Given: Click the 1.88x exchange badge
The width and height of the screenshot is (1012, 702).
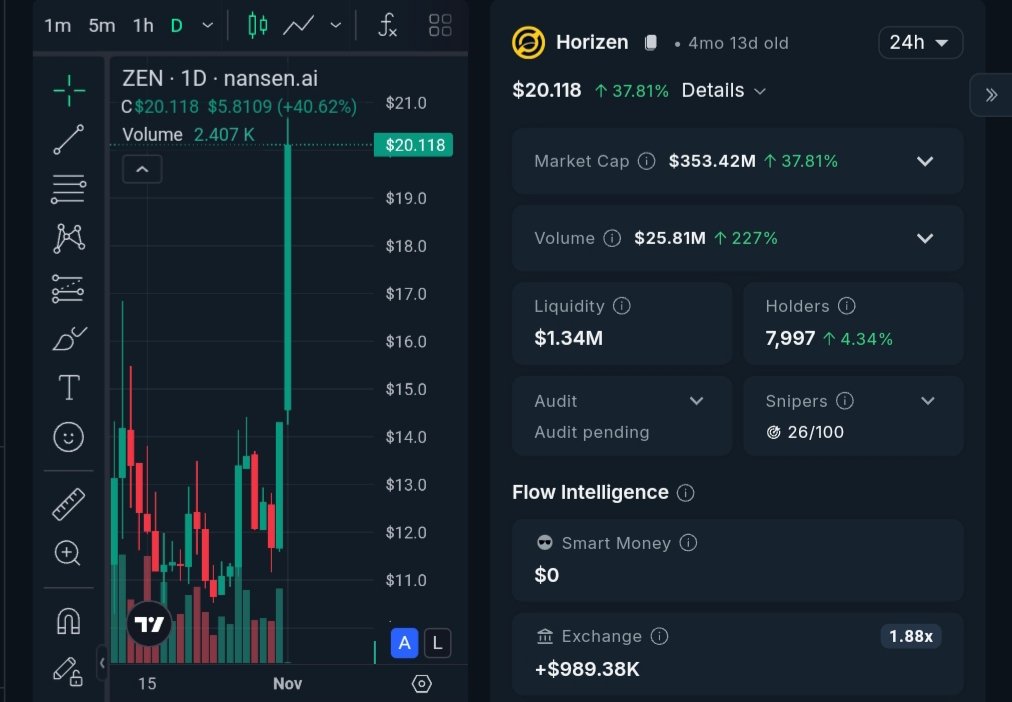Looking at the screenshot, I should (911, 636).
